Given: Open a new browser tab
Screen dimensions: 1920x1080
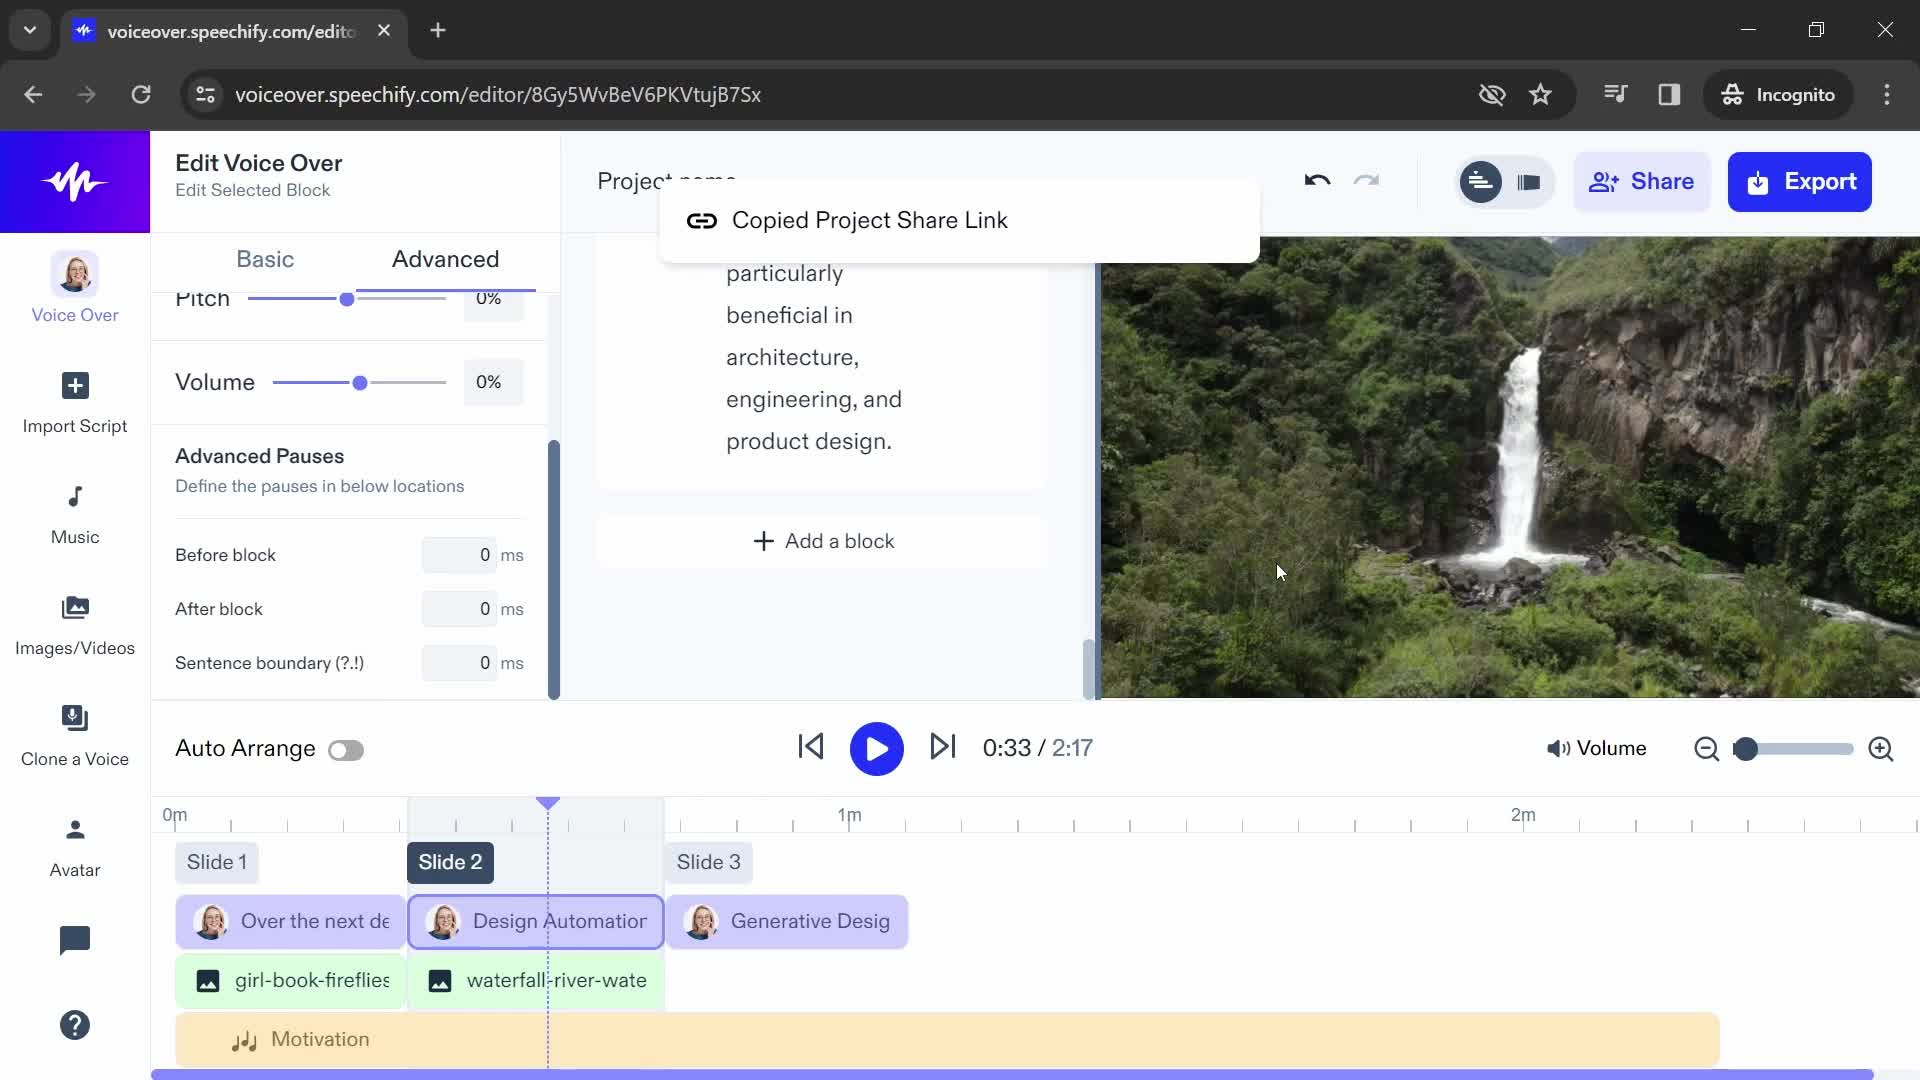Looking at the screenshot, I should point(438,30).
